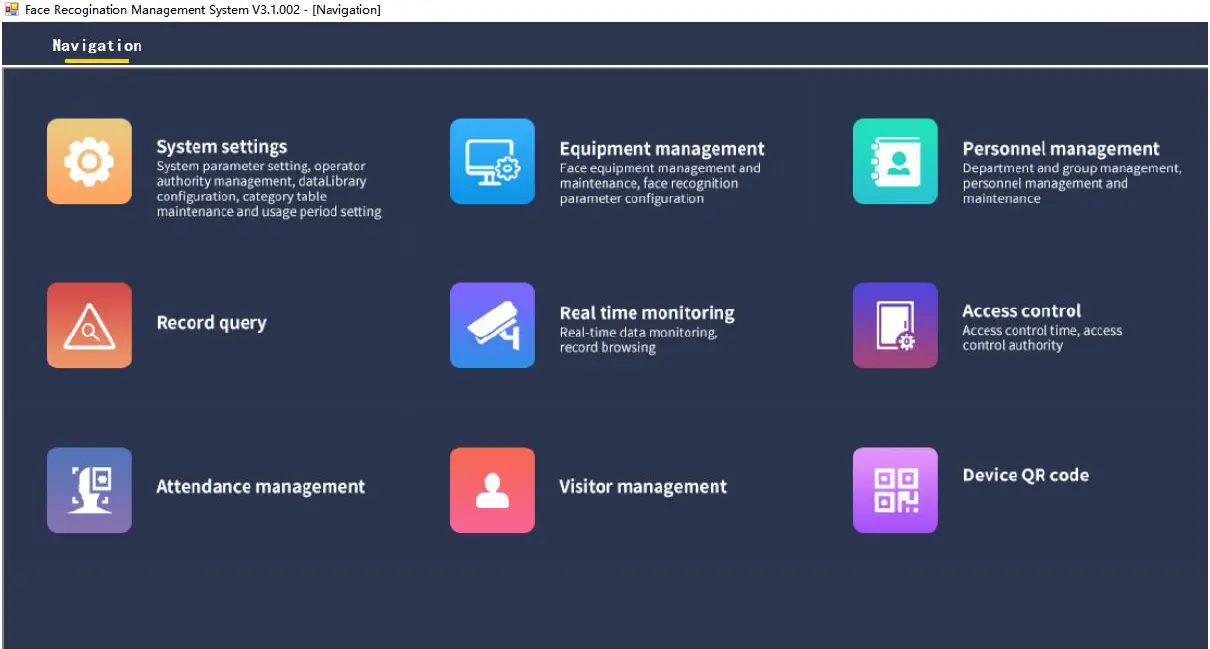The height and width of the screenshot is (649, 1210).
Task: Open the Attendance management face scan icon
Action: pyautogui.click(x=89, y=490)
